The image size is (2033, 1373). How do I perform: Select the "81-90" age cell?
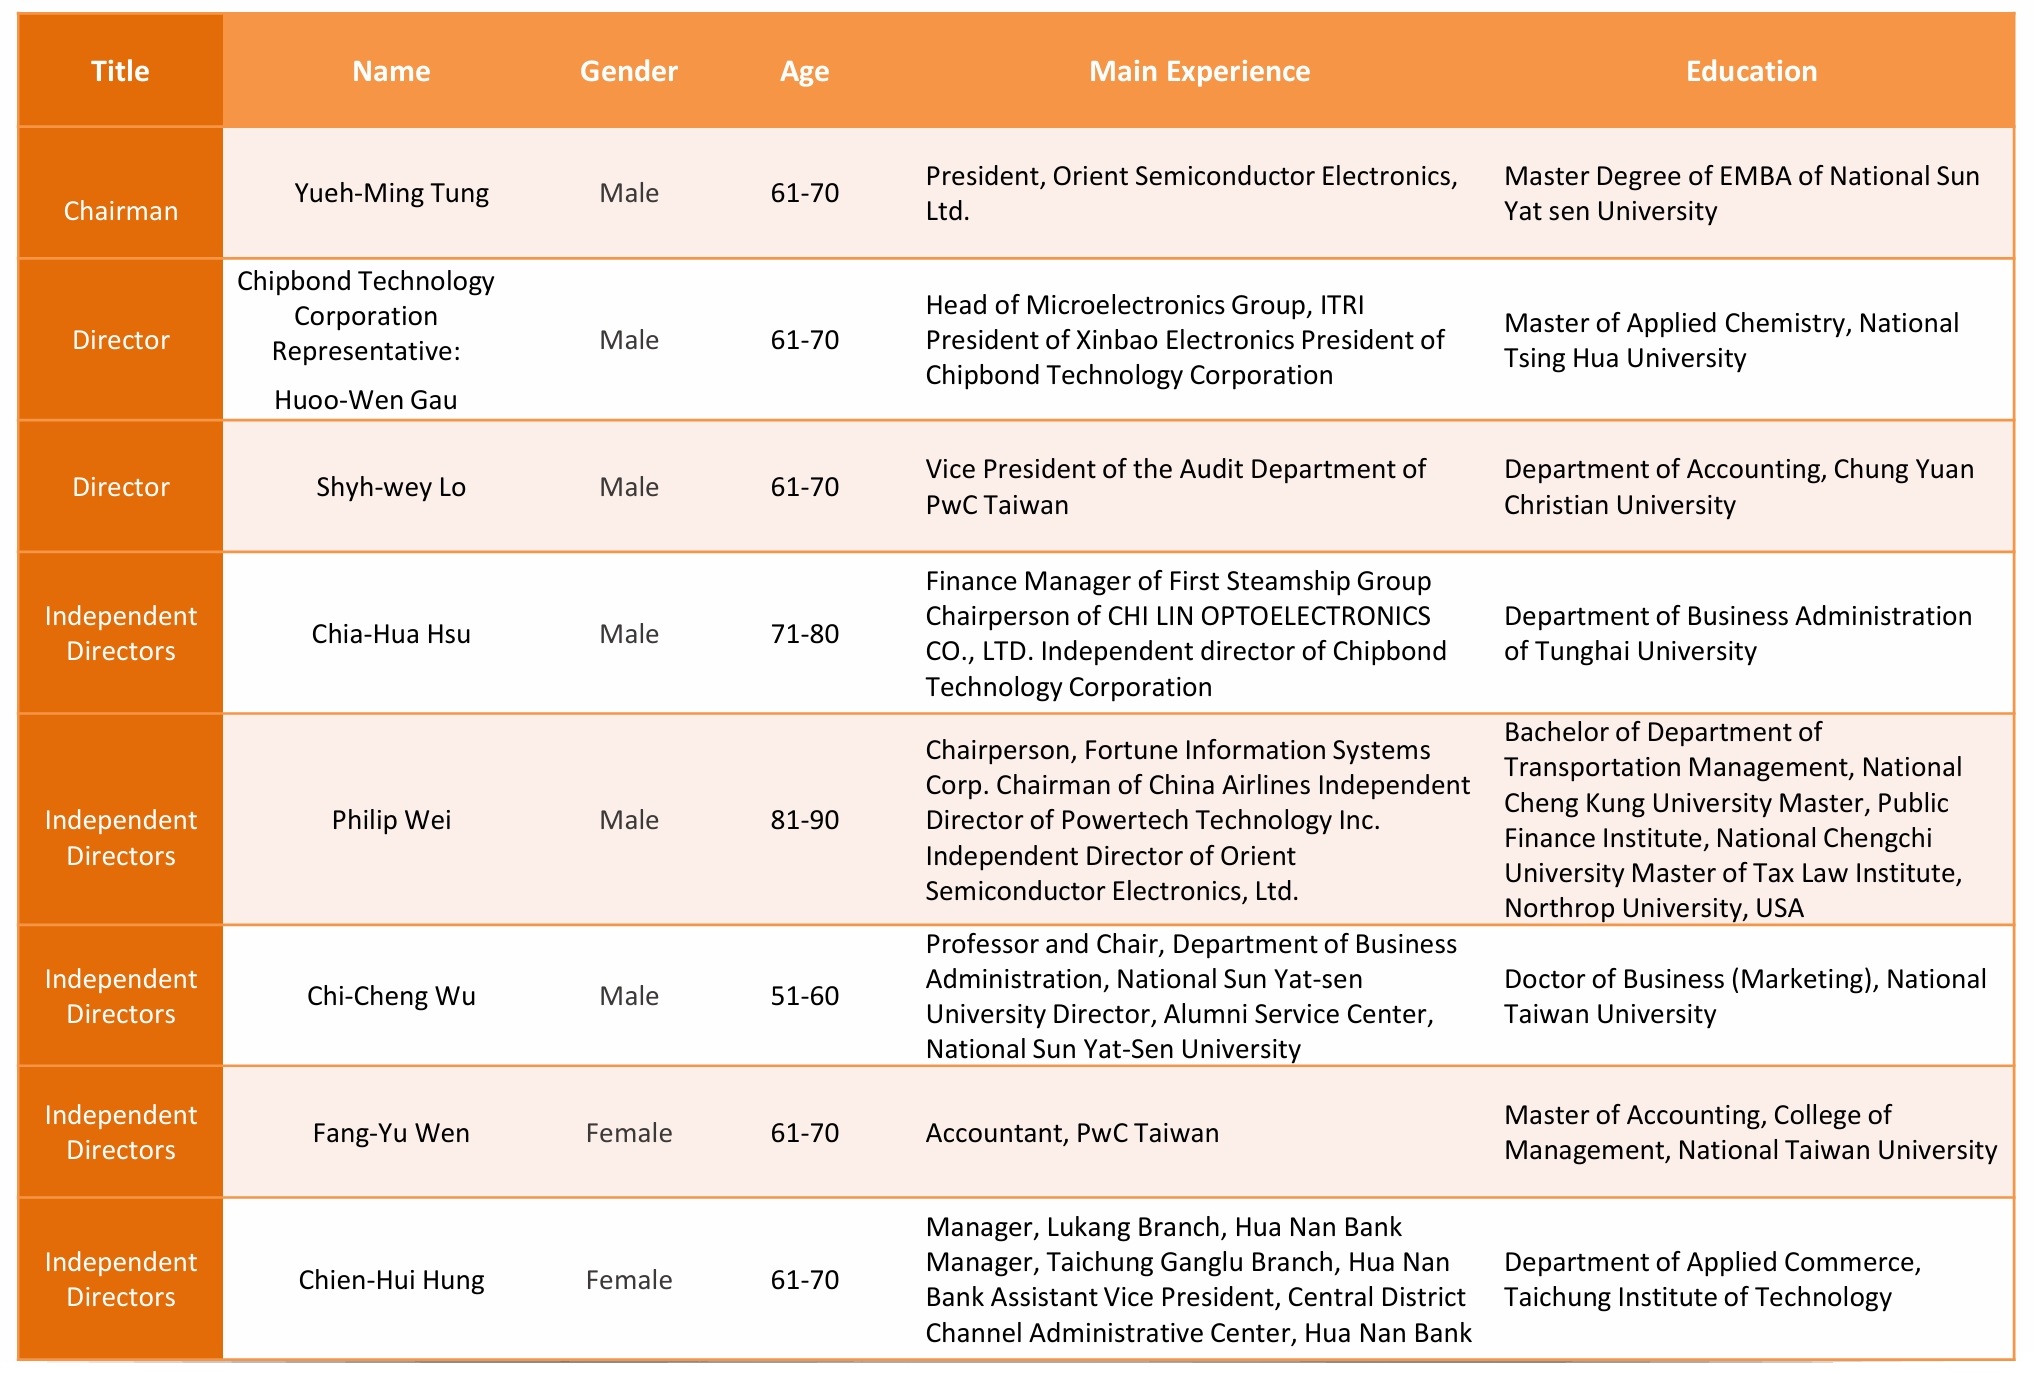point(805,820)
